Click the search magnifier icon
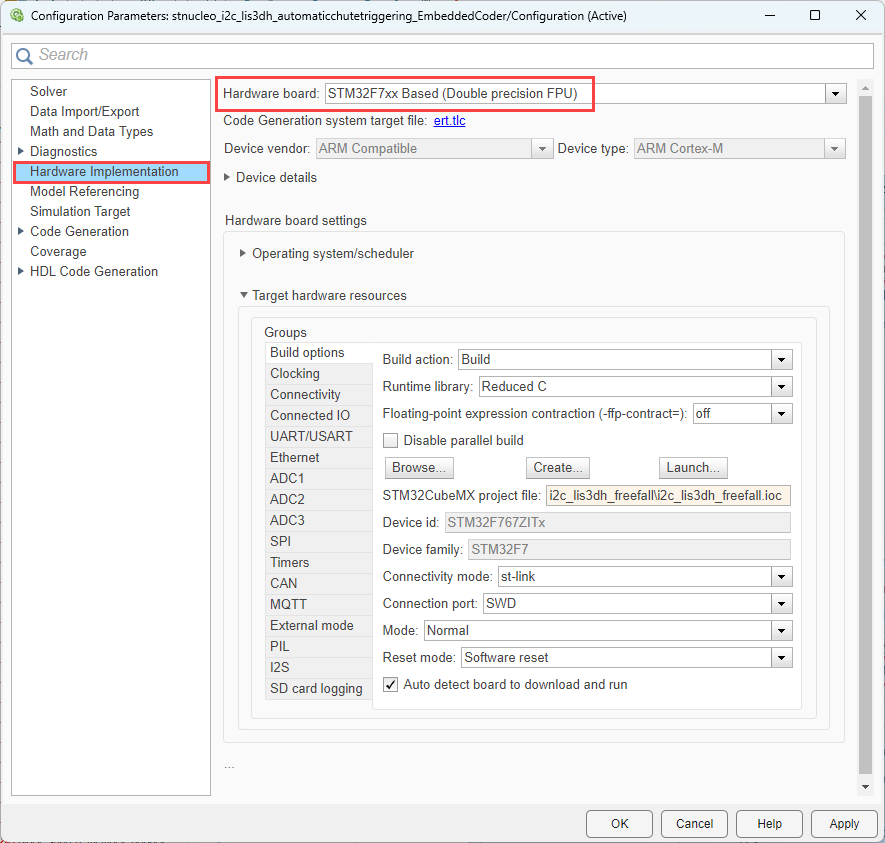Viewport: 885px width, 843px height. (x=24, y=55)
